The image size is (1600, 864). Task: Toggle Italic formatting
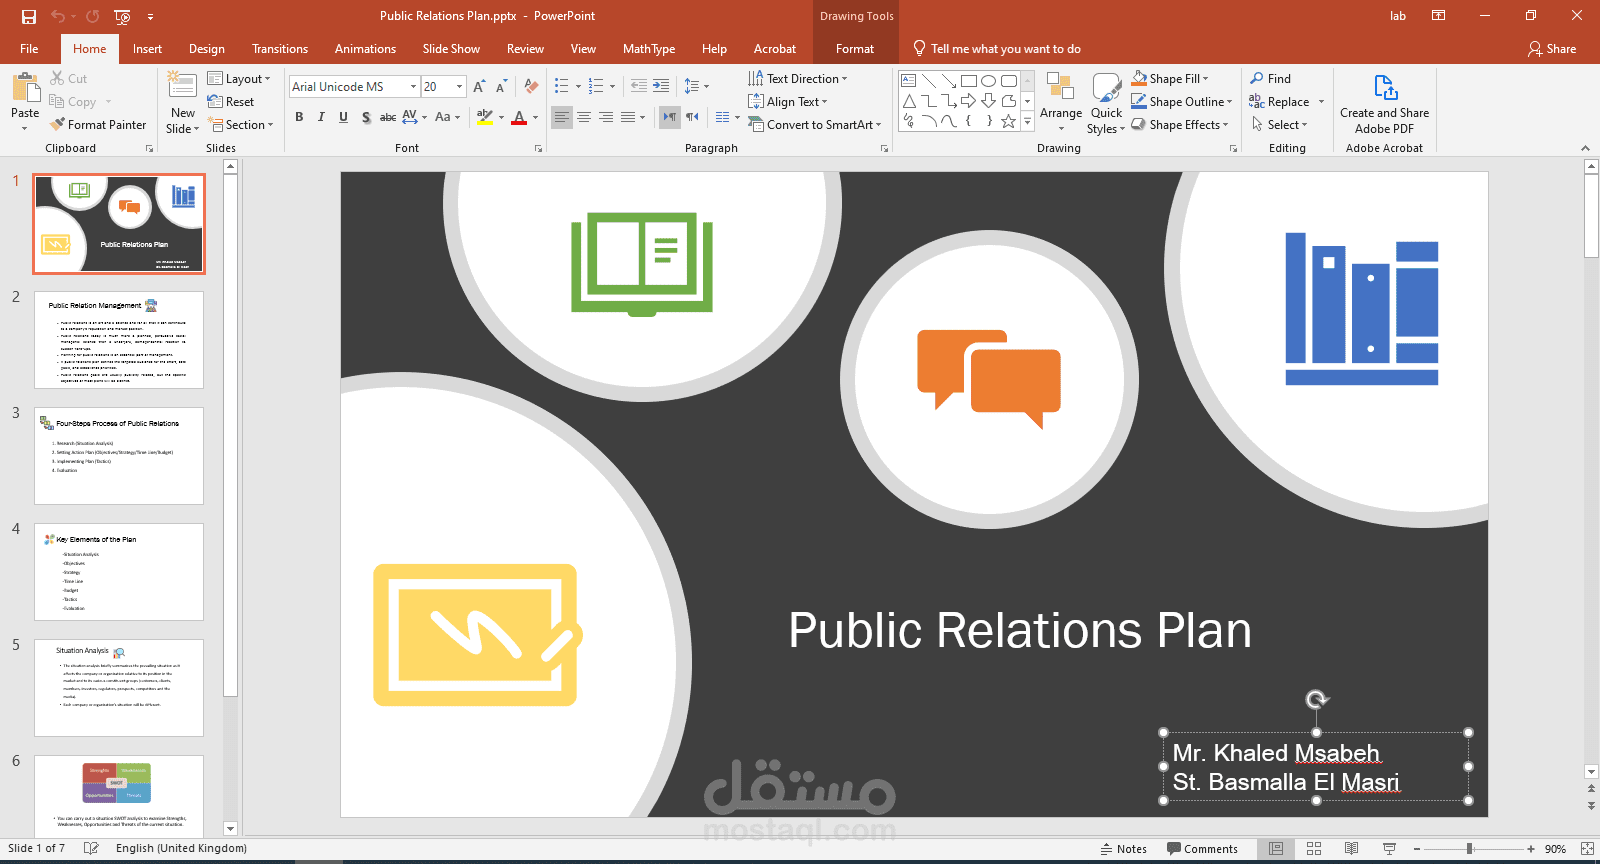click(x=321, y=117)
